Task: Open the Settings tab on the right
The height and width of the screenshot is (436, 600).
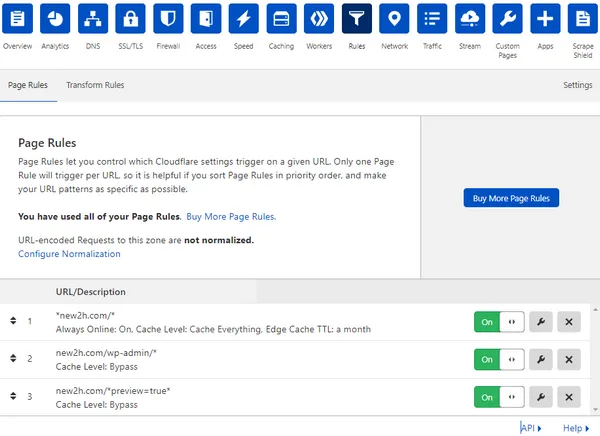Action: click(x=577, y=85)
